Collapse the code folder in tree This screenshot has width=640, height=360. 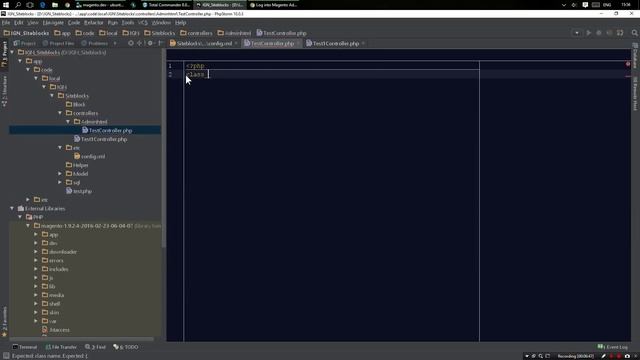[28, 70]
